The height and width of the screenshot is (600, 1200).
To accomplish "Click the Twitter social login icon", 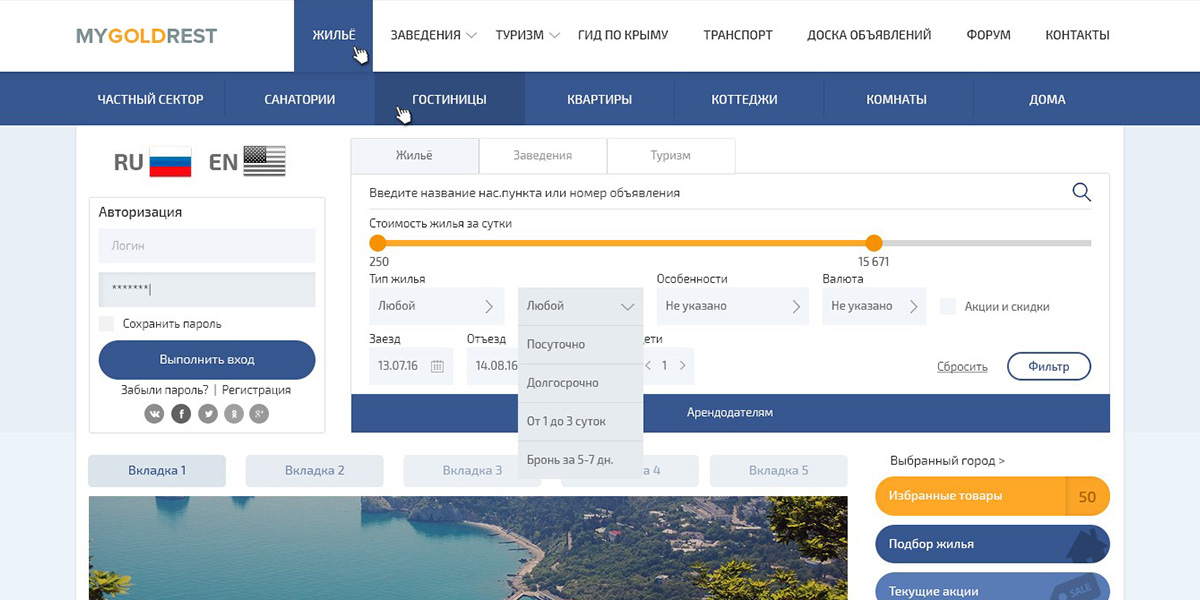I will click(208, 413).
